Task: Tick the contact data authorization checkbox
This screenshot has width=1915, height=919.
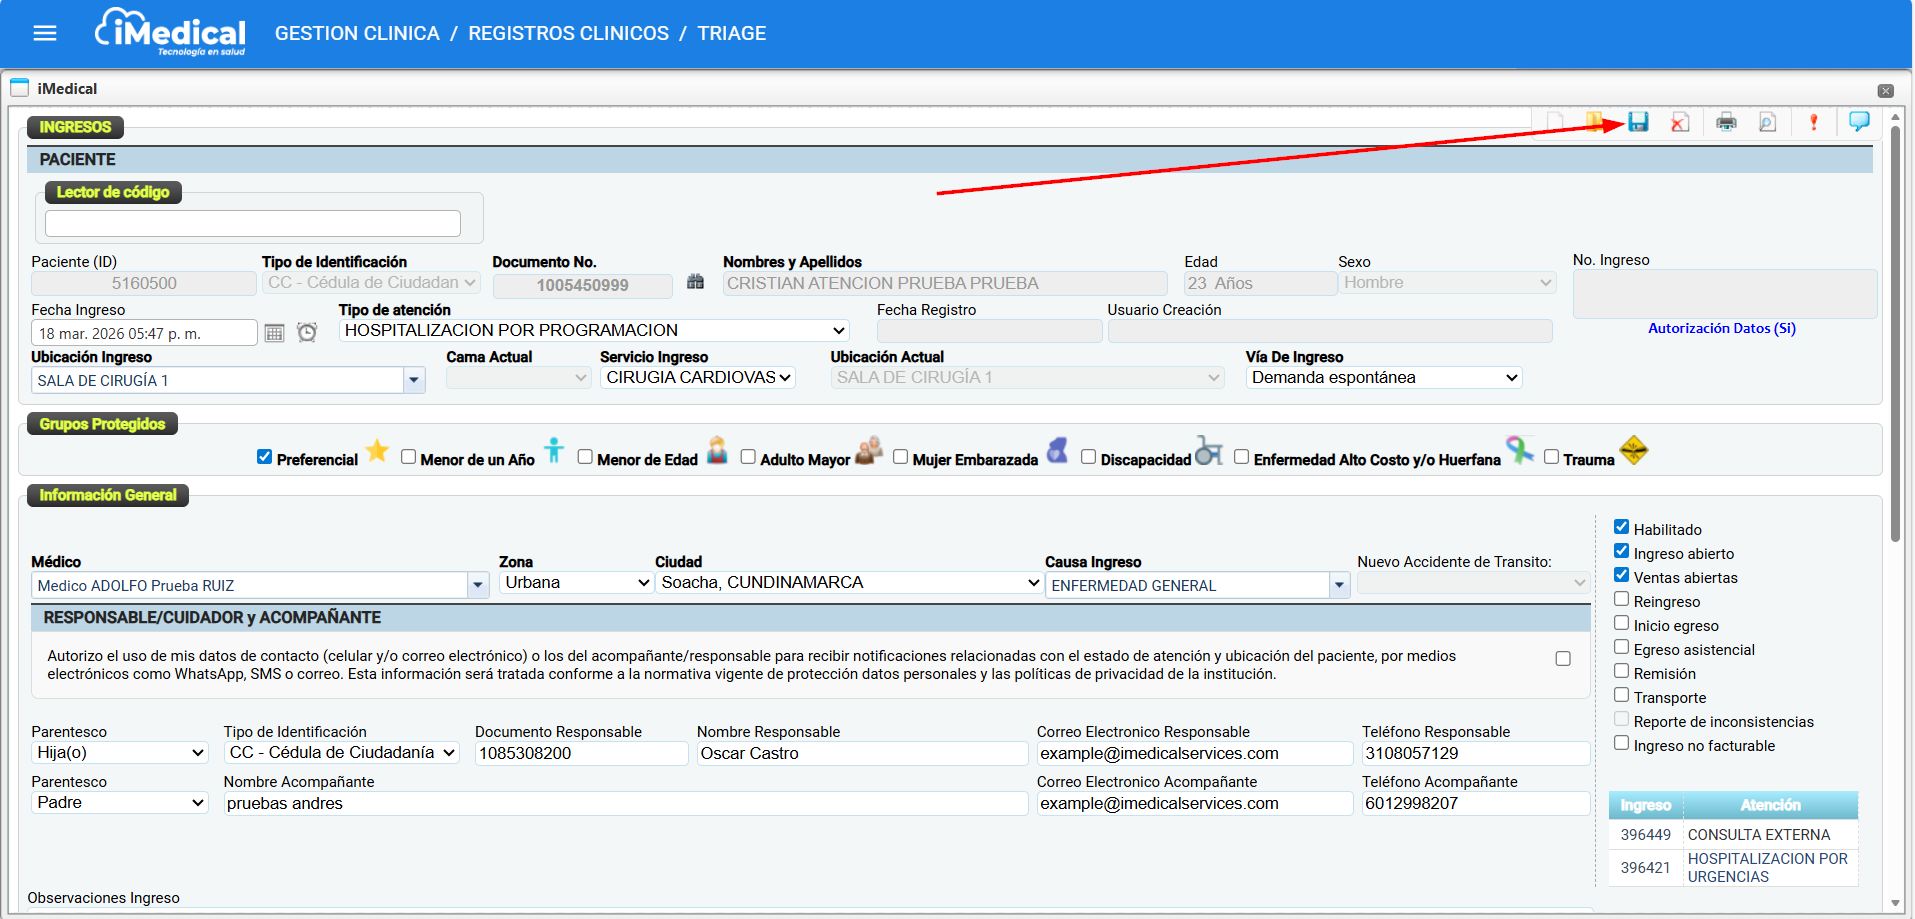Action: point(1563,659)
